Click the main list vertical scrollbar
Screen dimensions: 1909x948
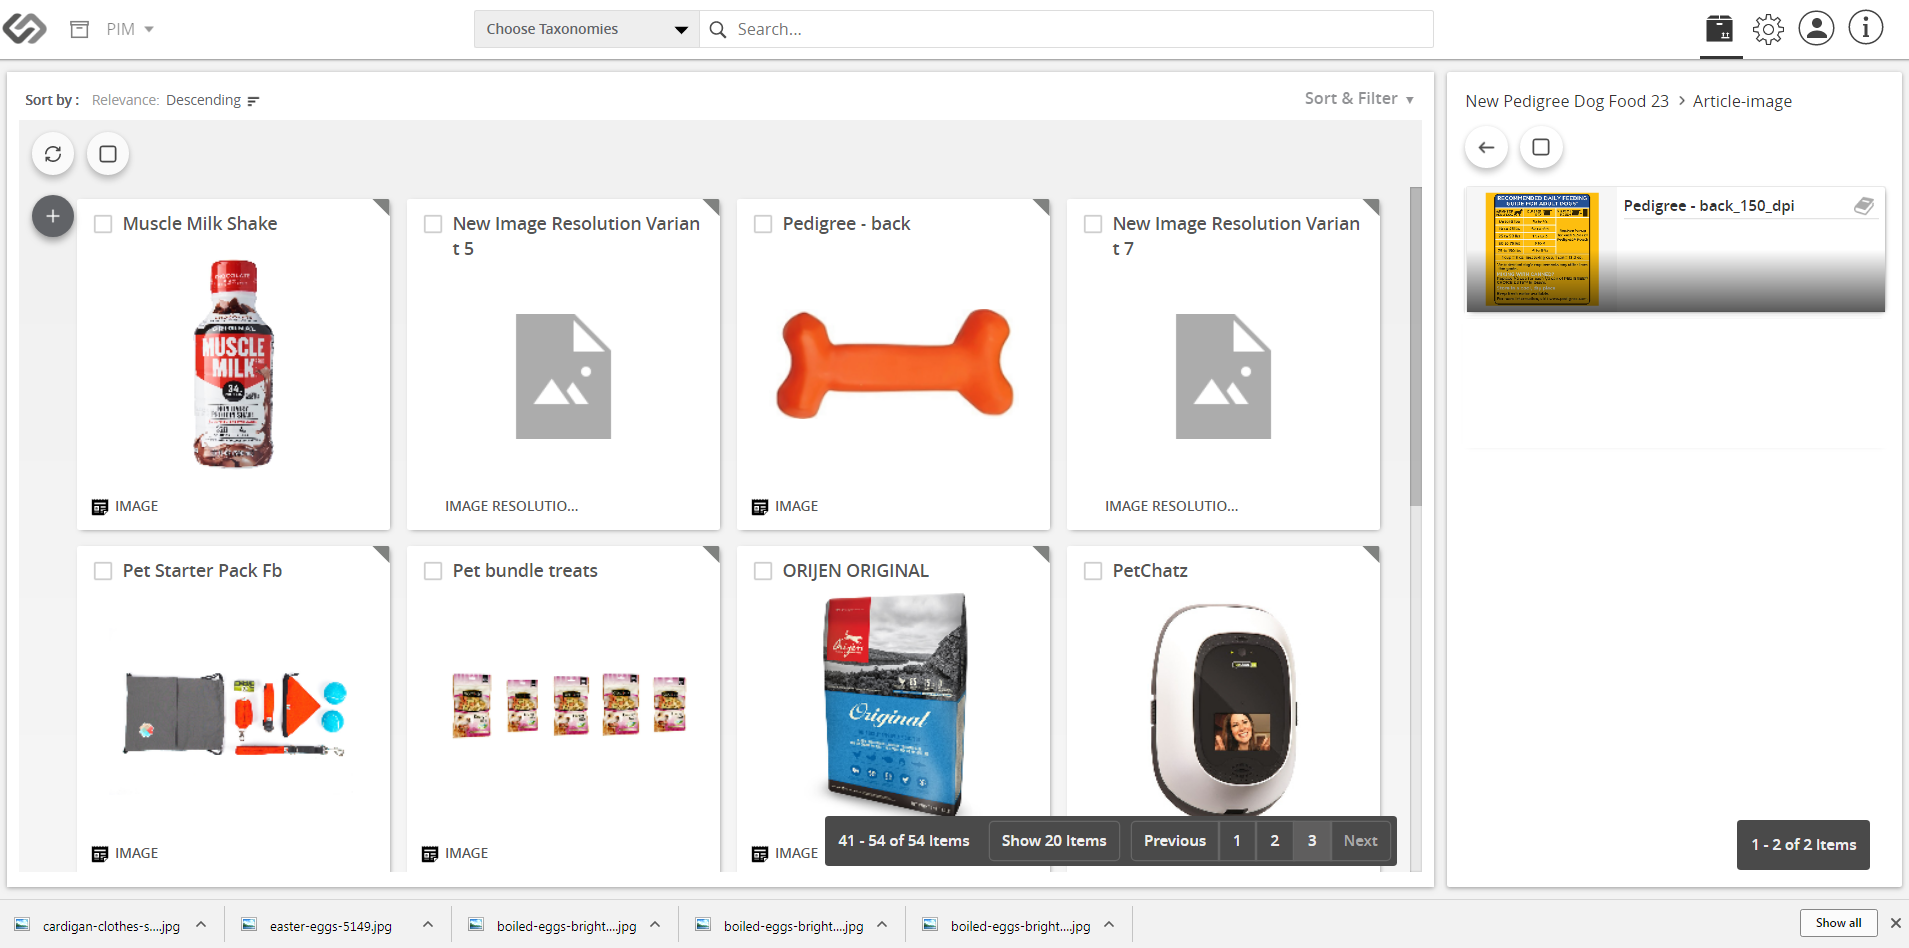pyautogui.click(x=1416, y=346)
